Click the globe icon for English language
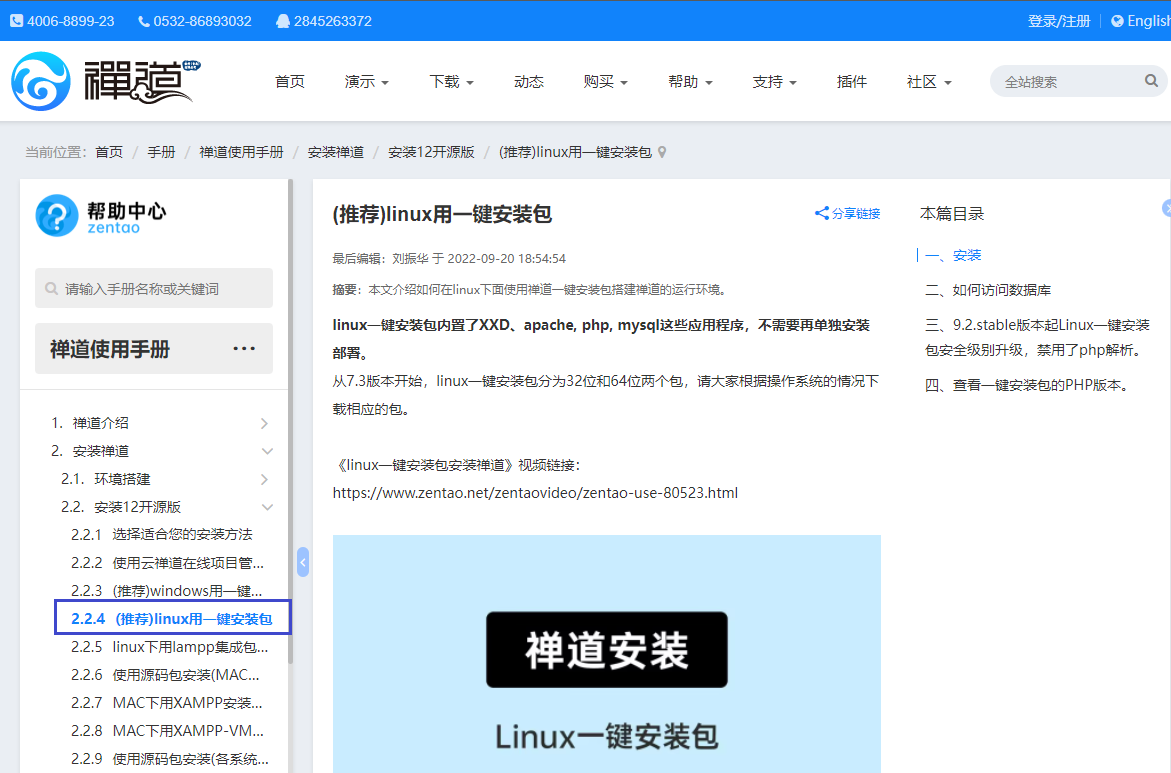 pyautogui.click(x=1117, y=21)
